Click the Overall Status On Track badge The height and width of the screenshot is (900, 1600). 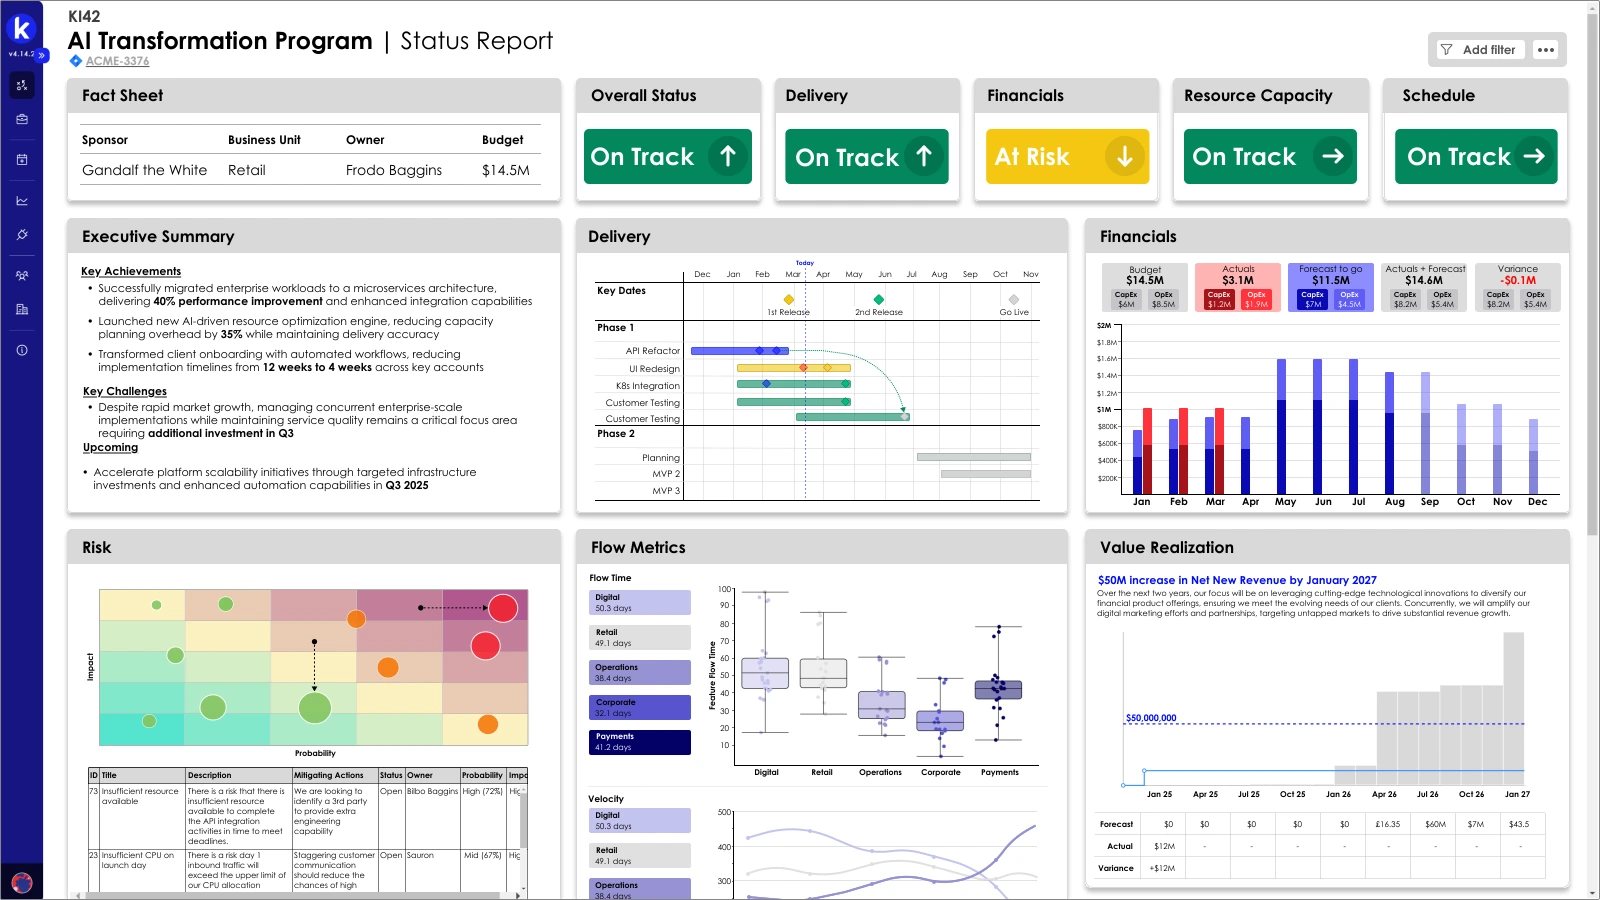click(667, 157)
